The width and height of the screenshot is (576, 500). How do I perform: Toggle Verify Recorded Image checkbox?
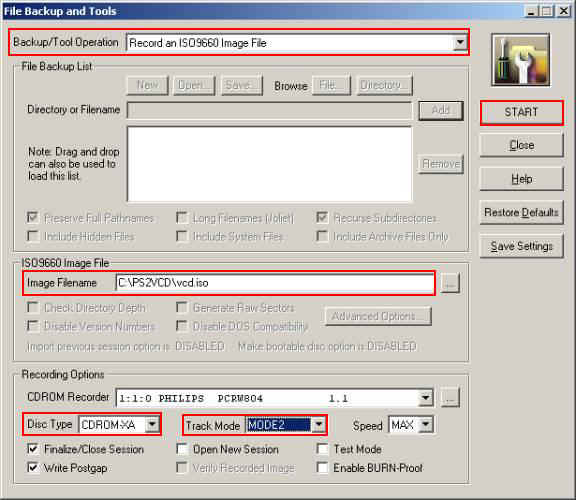tap(182, 467)
